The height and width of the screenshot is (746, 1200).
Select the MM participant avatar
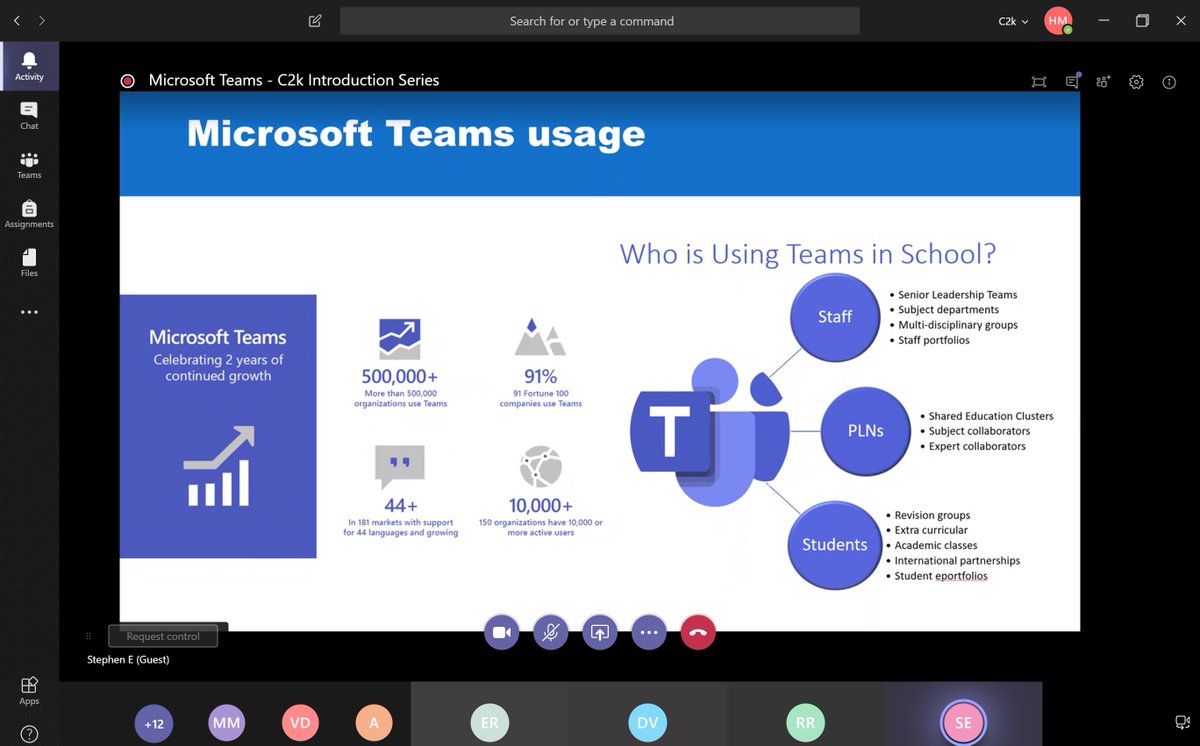click(x=227, y=723)
